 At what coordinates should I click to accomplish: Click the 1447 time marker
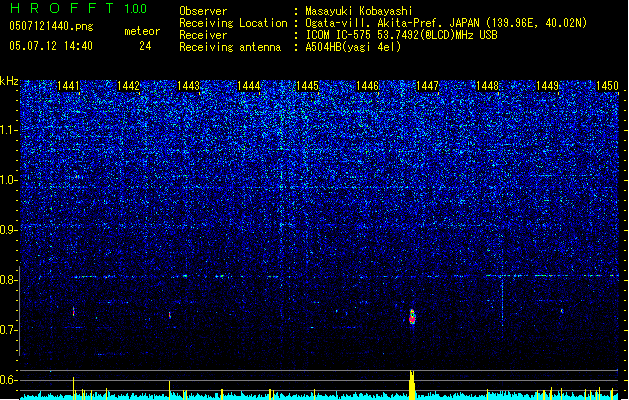coord(428,86)
